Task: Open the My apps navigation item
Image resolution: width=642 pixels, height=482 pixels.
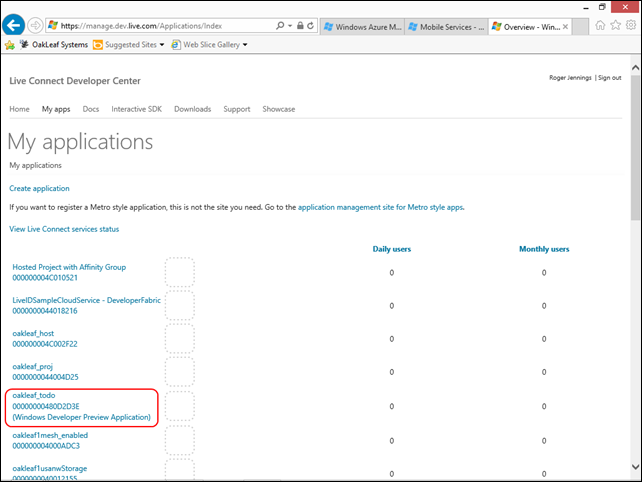Action: (56, 109)
